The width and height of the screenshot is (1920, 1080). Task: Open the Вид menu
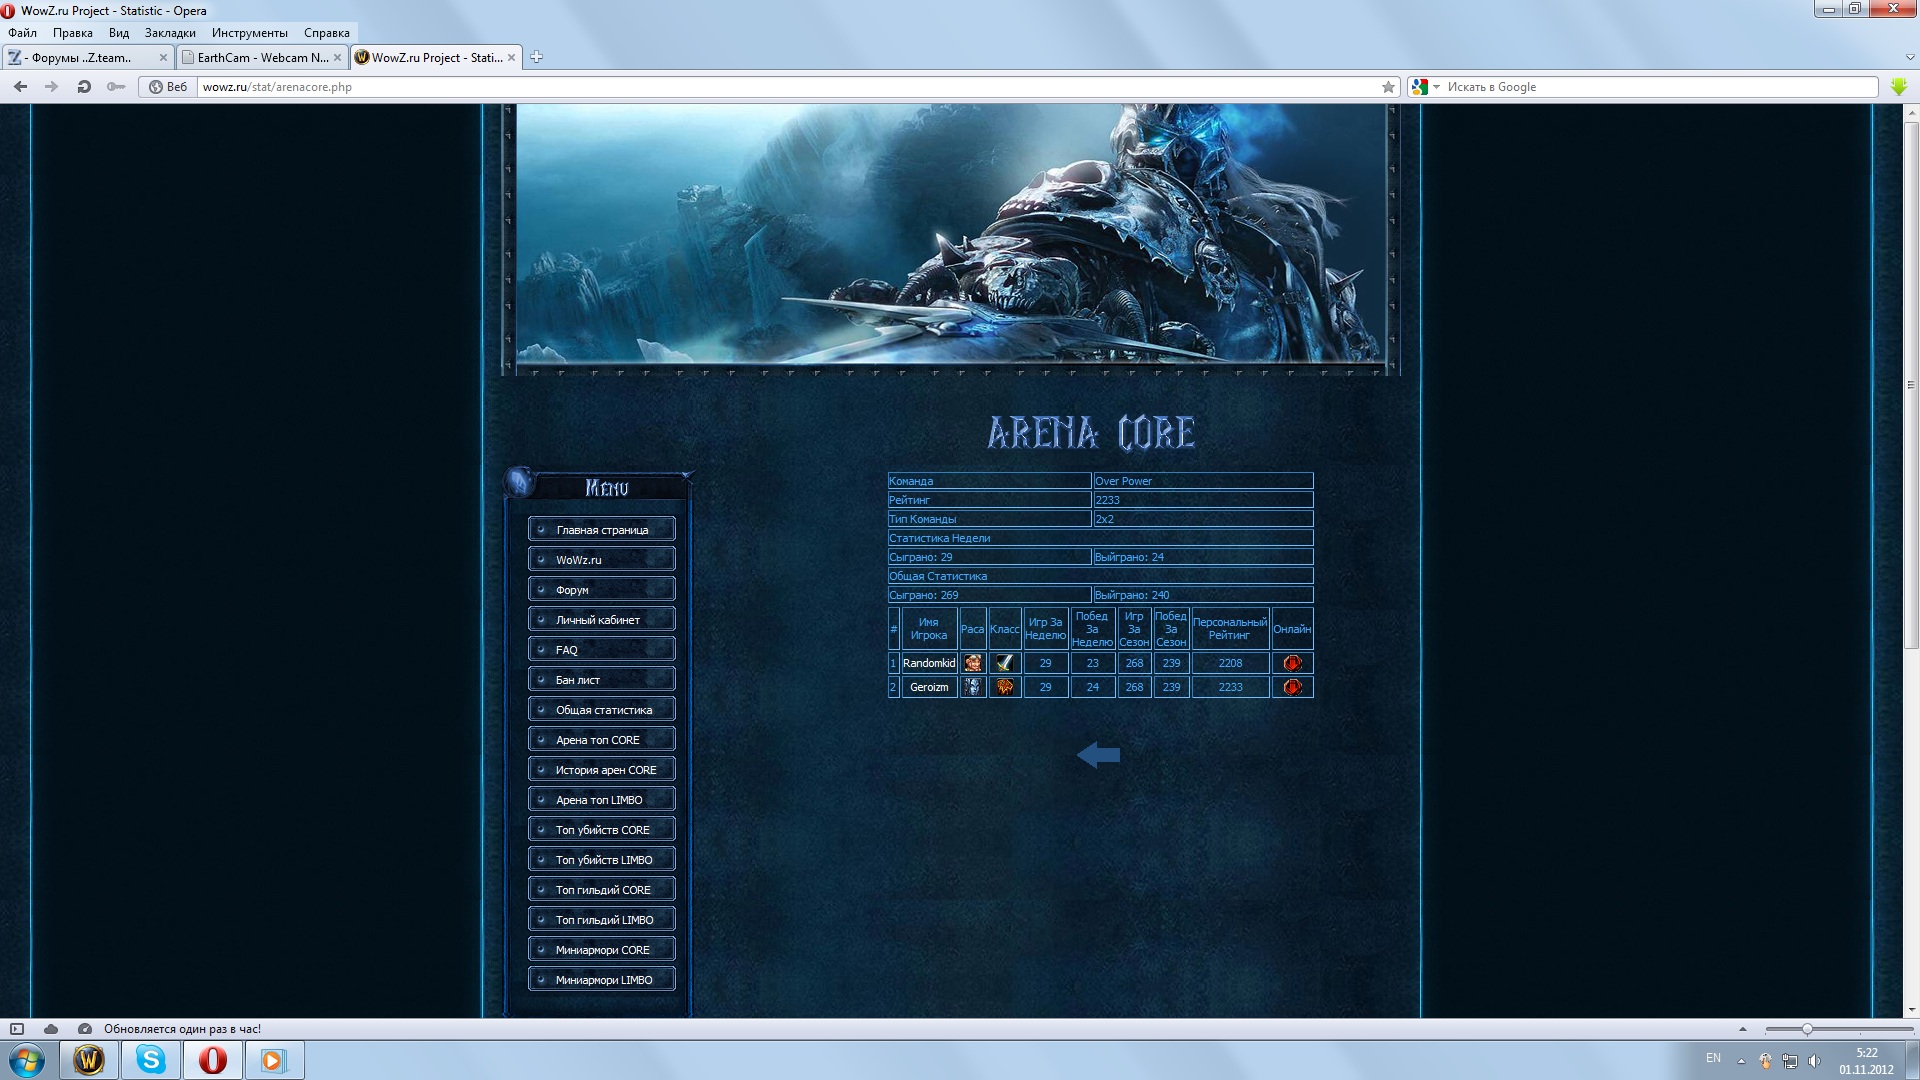click(x=119, y=33)
